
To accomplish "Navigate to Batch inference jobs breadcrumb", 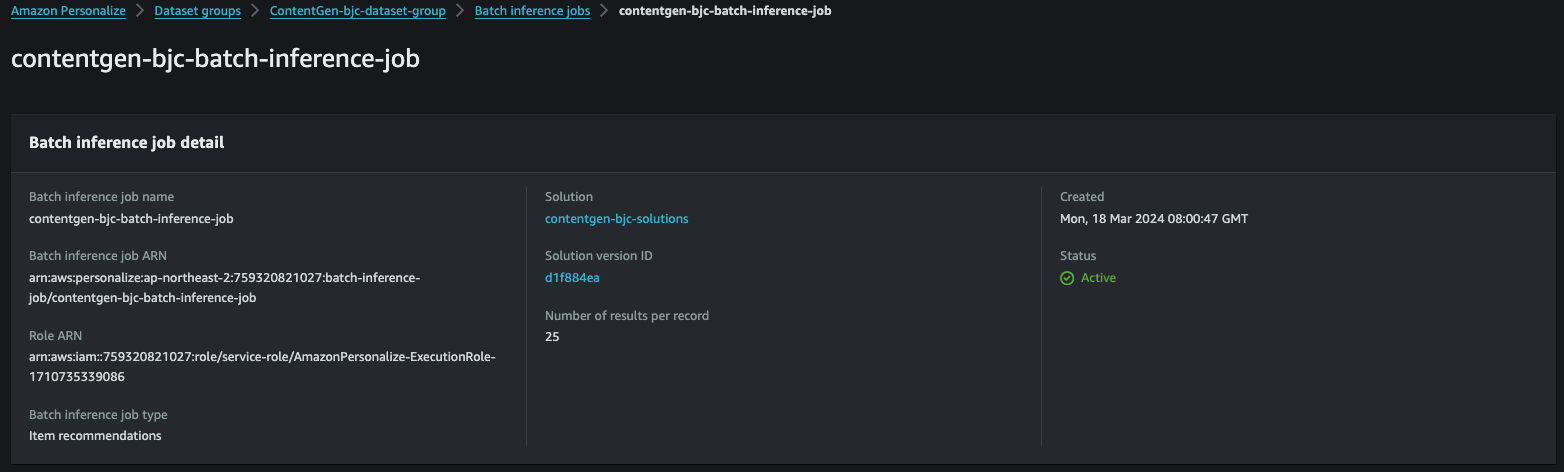I will pos(532,11).
